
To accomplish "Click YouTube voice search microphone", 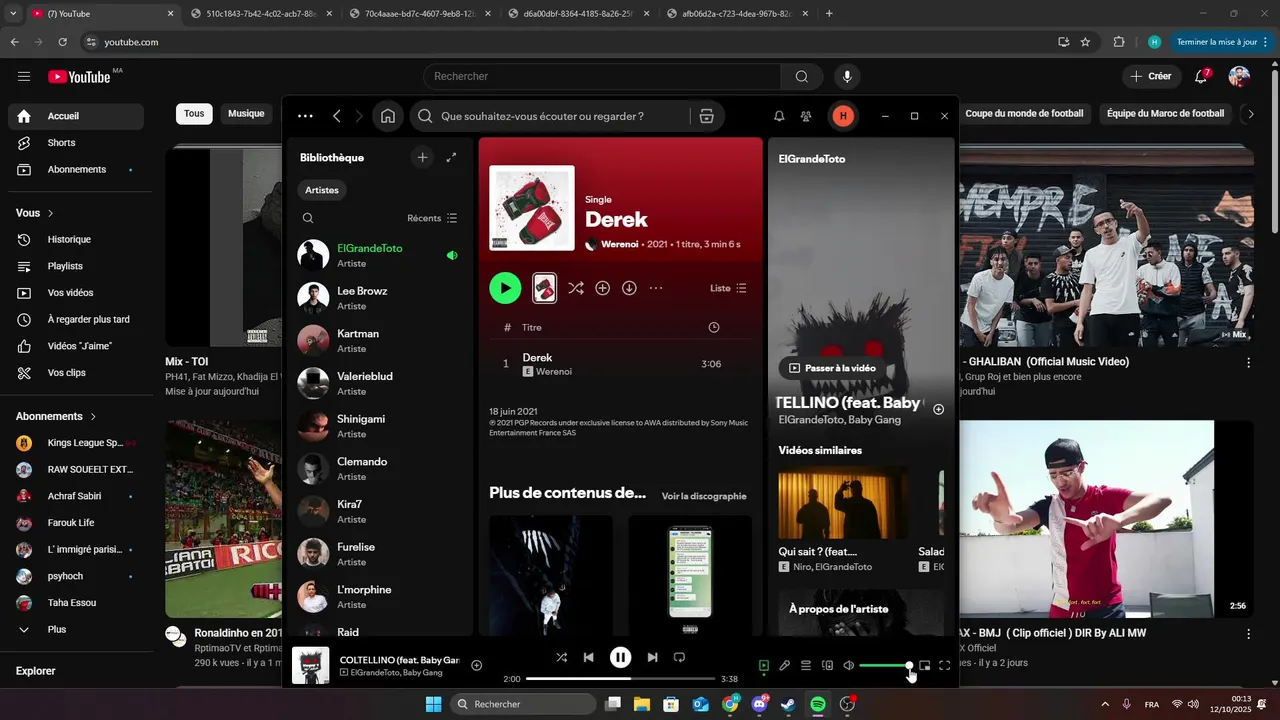I will click(x=848, y=77).
